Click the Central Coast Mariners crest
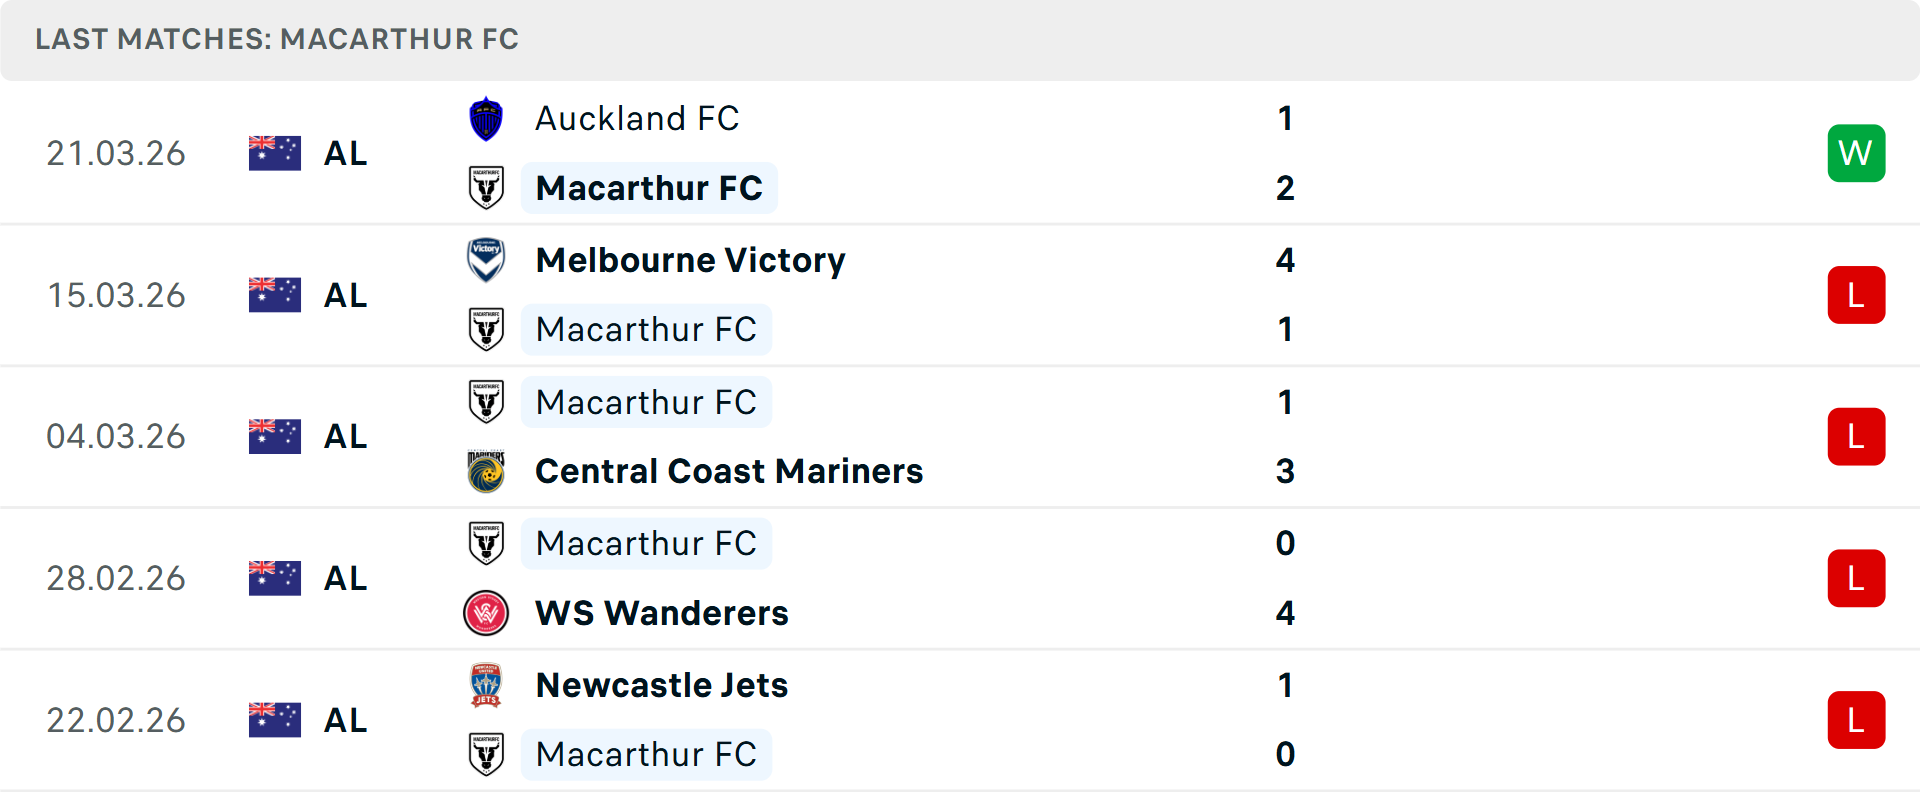The width and height of the screenshot is (1920, 792). coord(486,471)
